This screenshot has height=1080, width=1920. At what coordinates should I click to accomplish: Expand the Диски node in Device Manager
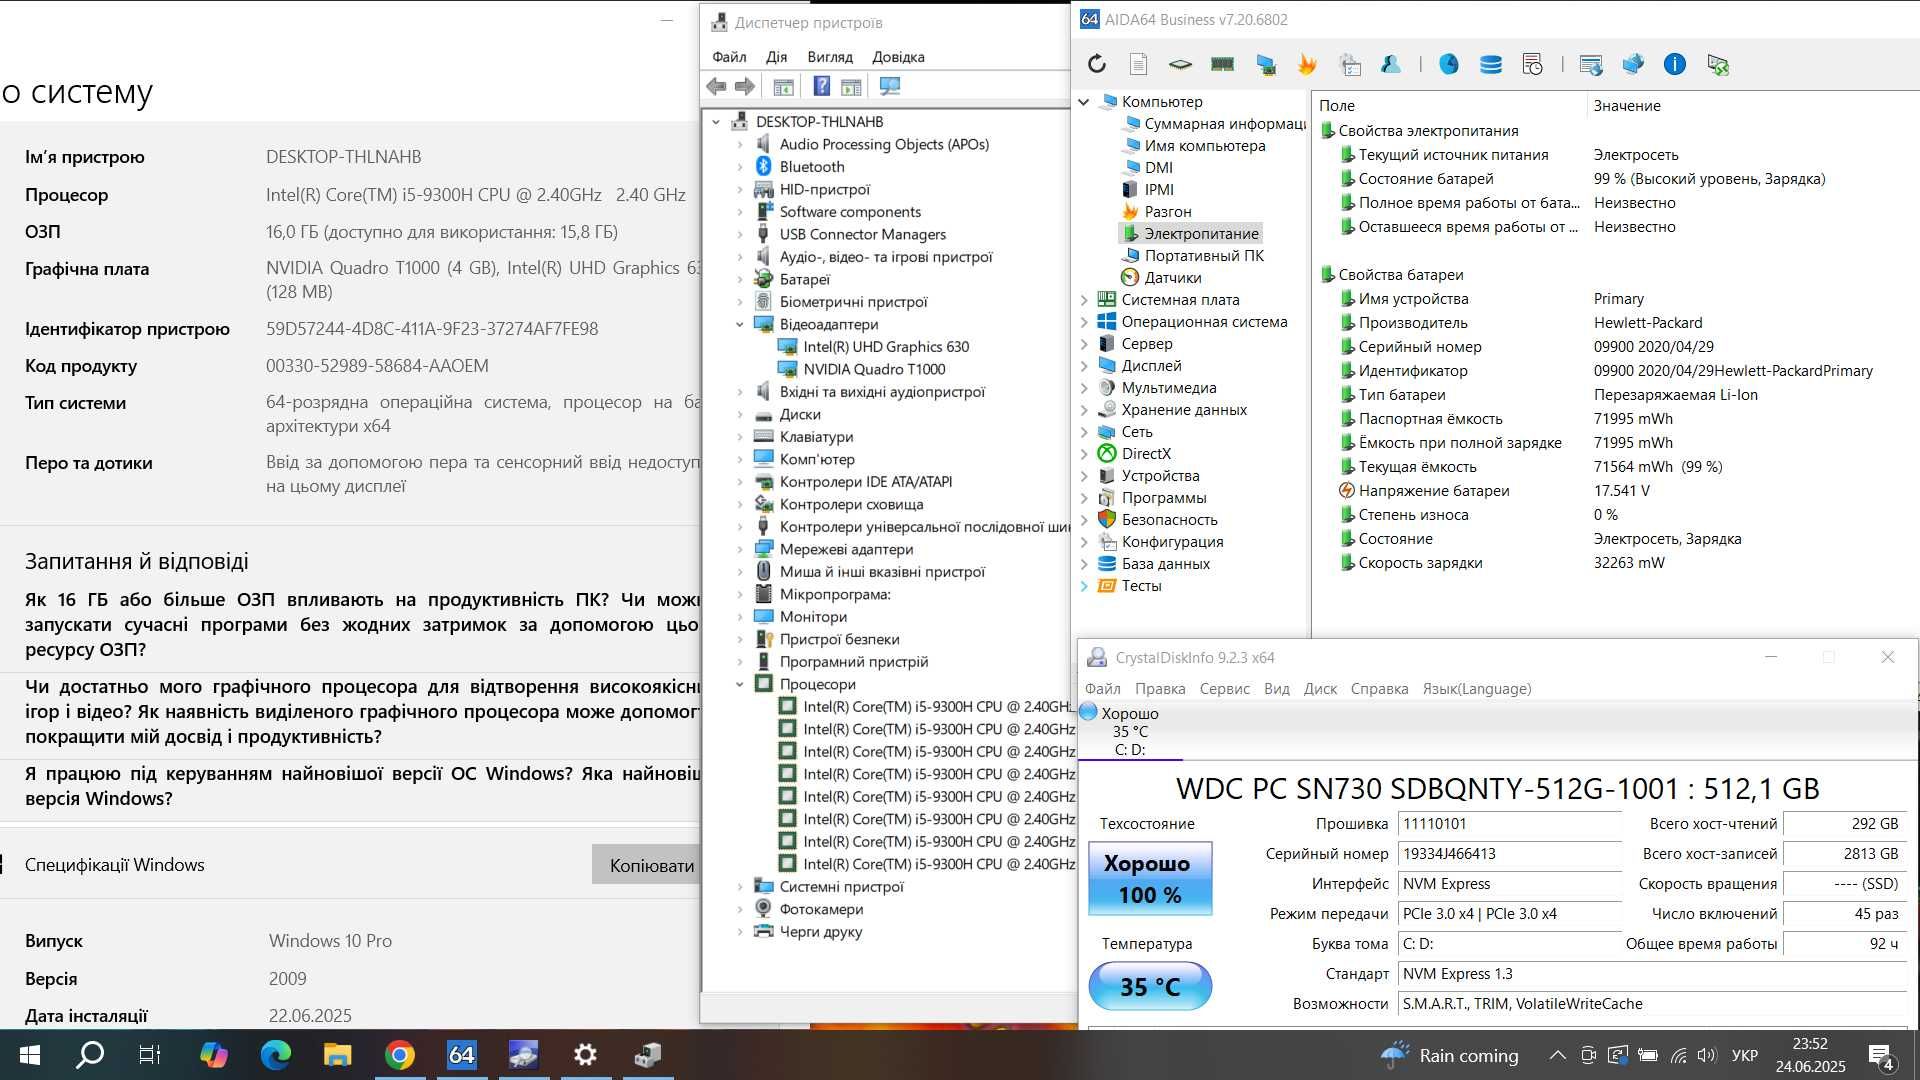click(x=740, y=414)
